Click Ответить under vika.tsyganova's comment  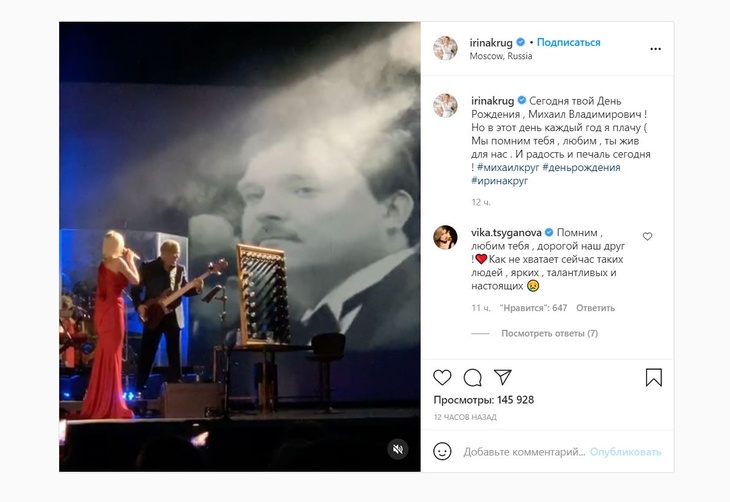[x=595, y=308]
